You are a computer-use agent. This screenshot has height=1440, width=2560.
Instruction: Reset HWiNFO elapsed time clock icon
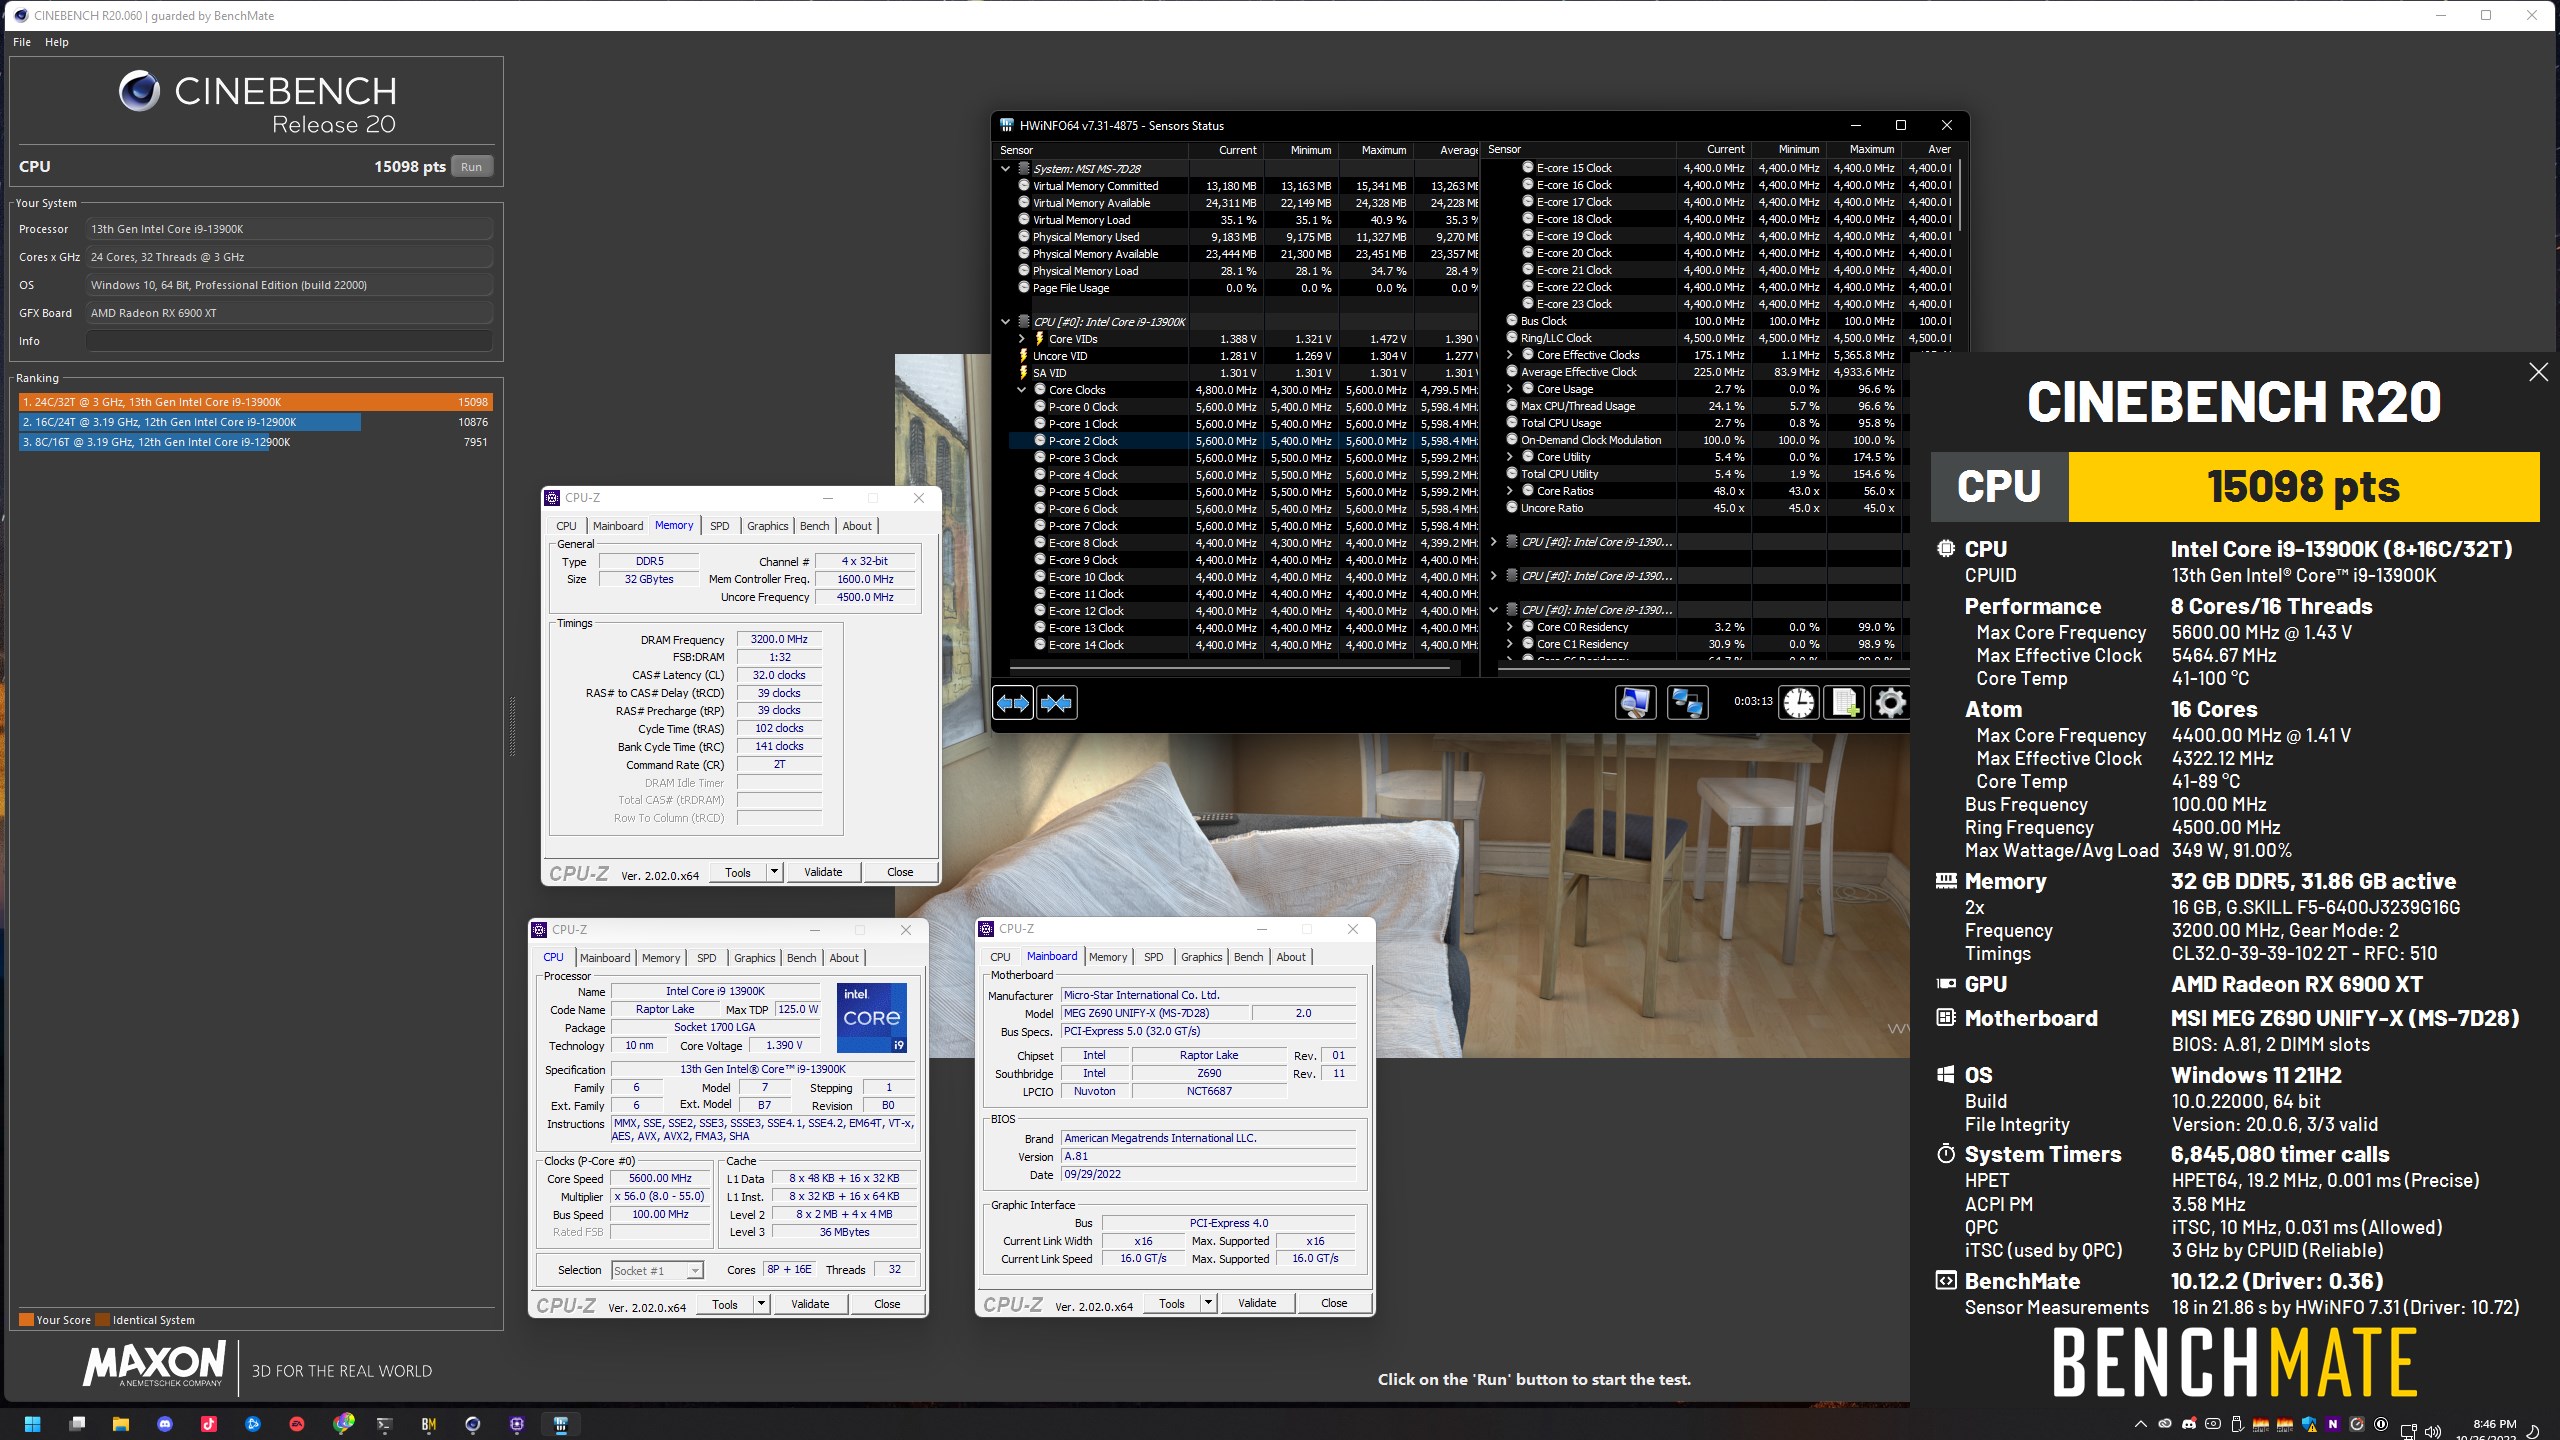[1798, 703]
